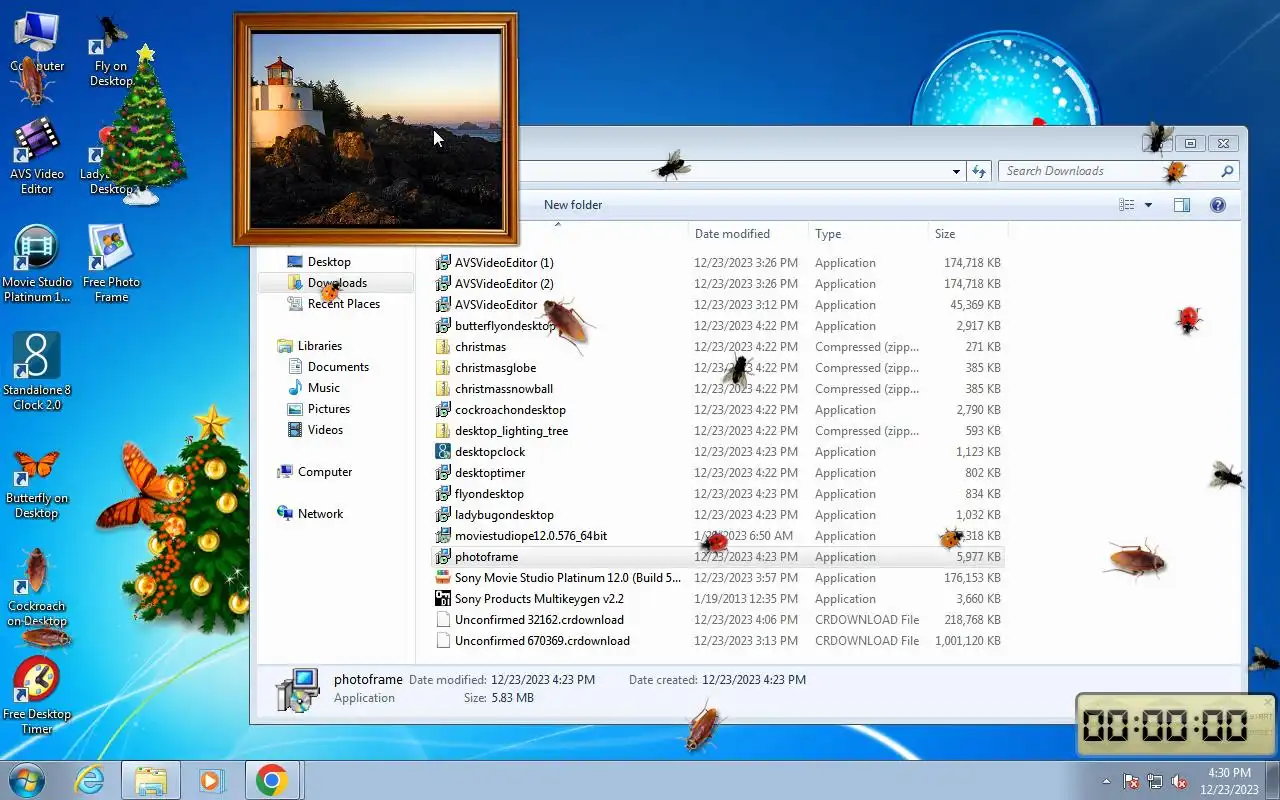The image size is (1280, 800).
Task: Open Butterfly on Desktop shortcut
Action: click(37, 484)
